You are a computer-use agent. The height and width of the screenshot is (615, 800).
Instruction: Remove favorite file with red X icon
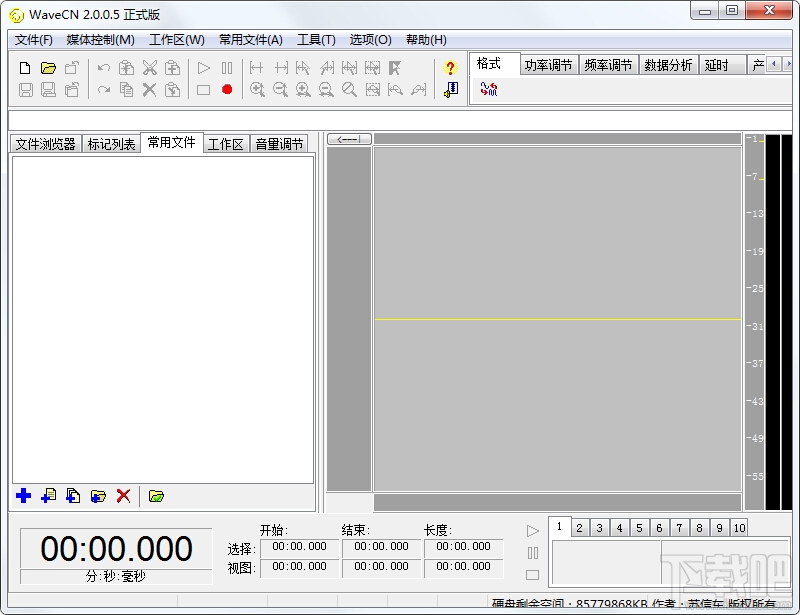pos(123,496)
